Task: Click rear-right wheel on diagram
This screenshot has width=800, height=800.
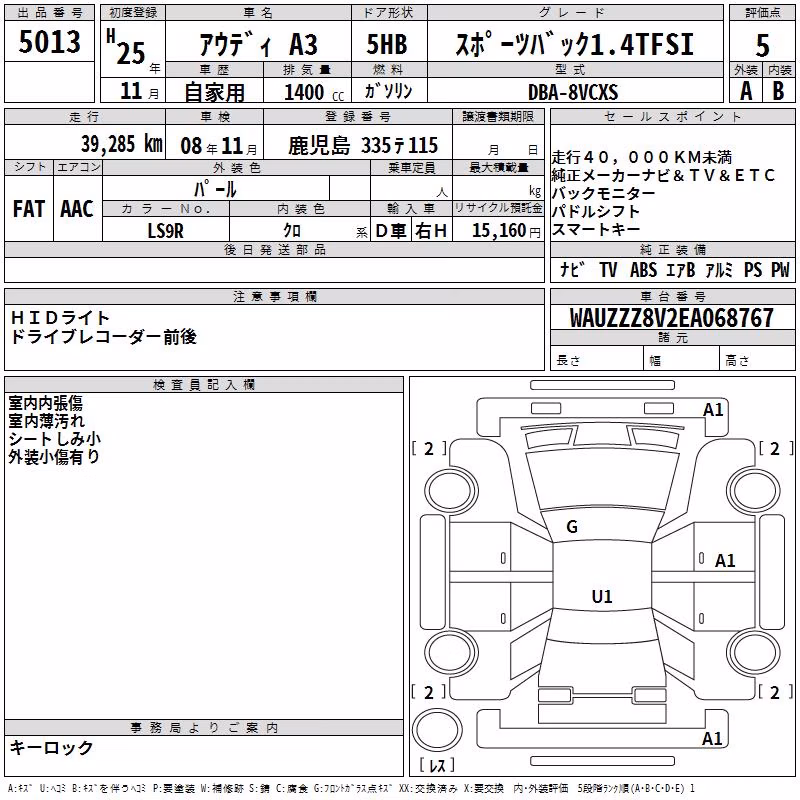Action: click(x=753, y=655)
